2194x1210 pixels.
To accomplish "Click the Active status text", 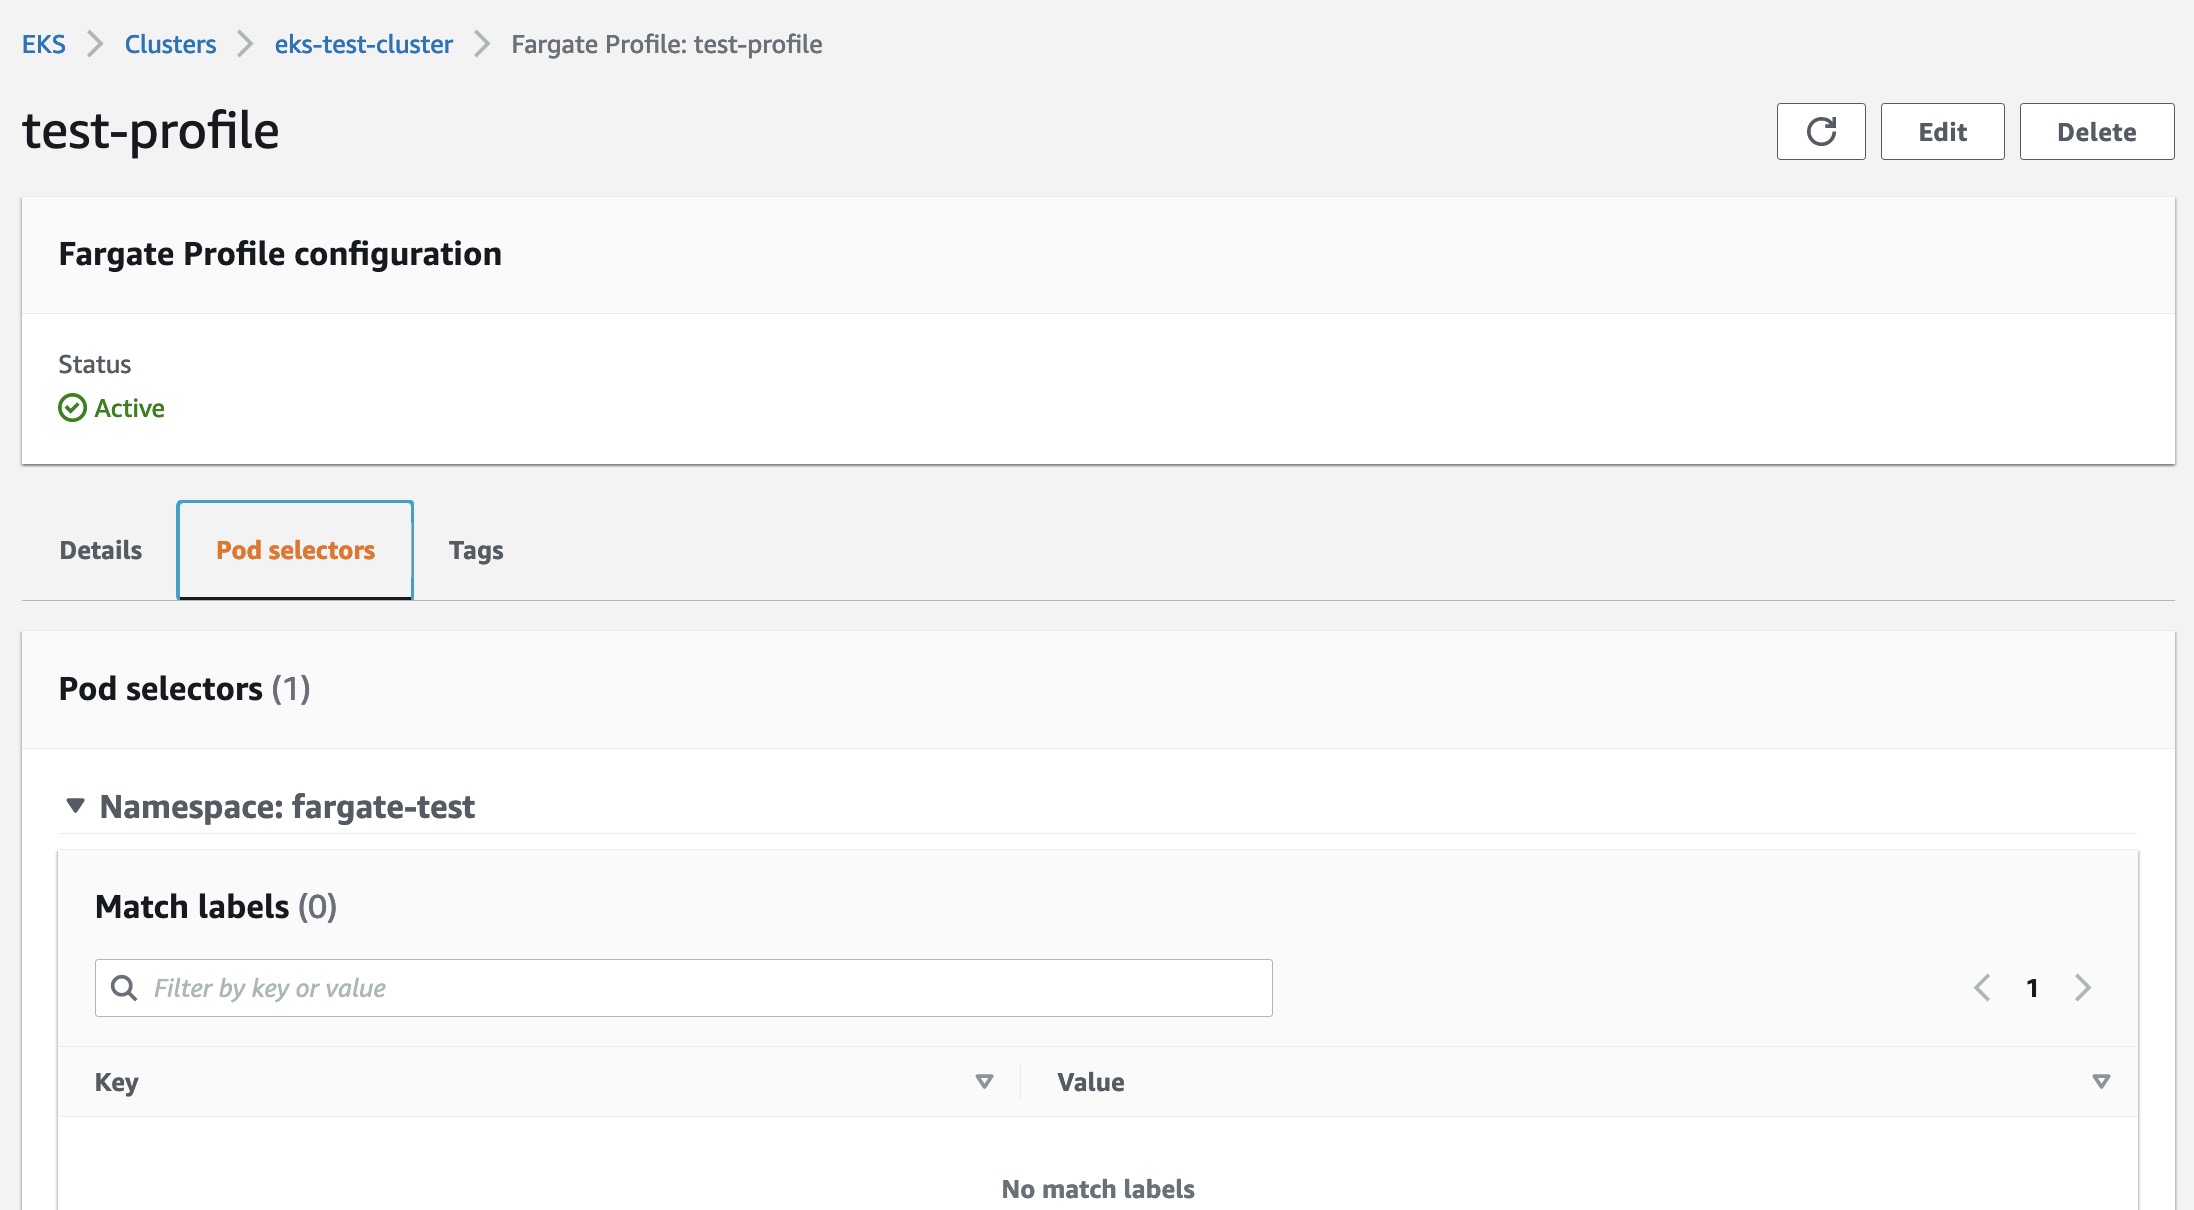I will [129, 408].
